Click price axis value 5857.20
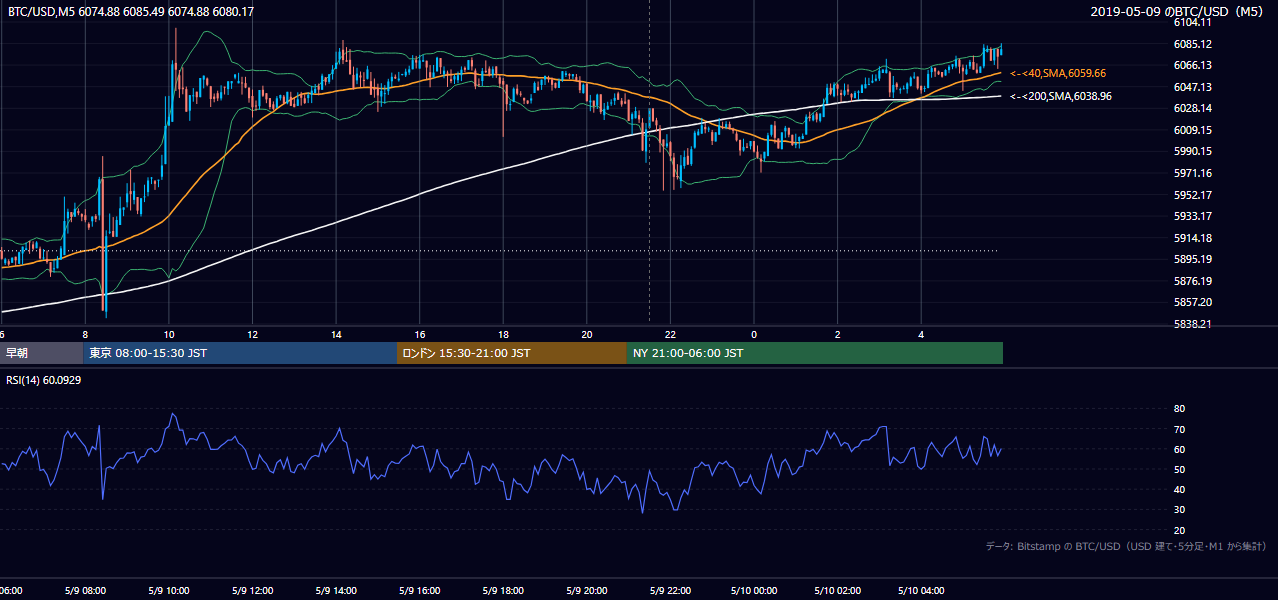This screenshot has width=1278, height=600. point(1193,302)
